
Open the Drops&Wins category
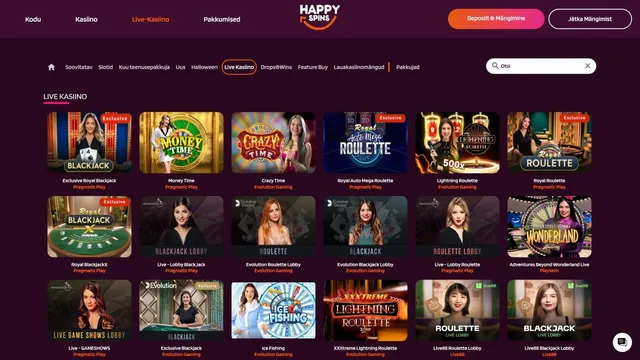point(276,67)
